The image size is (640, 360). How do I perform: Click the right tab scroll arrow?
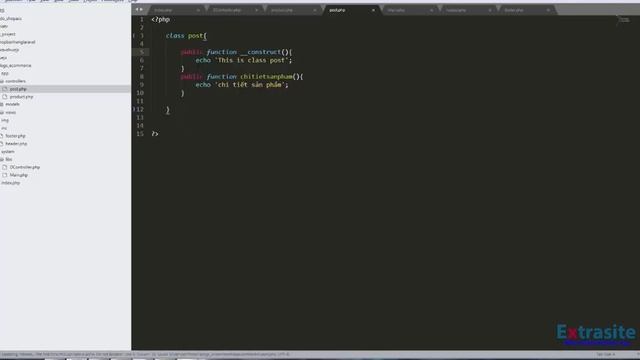pyautogui.click(x=142, y=9)
